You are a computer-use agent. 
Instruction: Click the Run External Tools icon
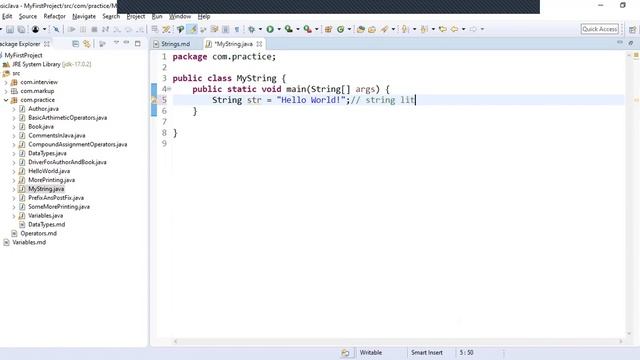(x=307, y=29)
